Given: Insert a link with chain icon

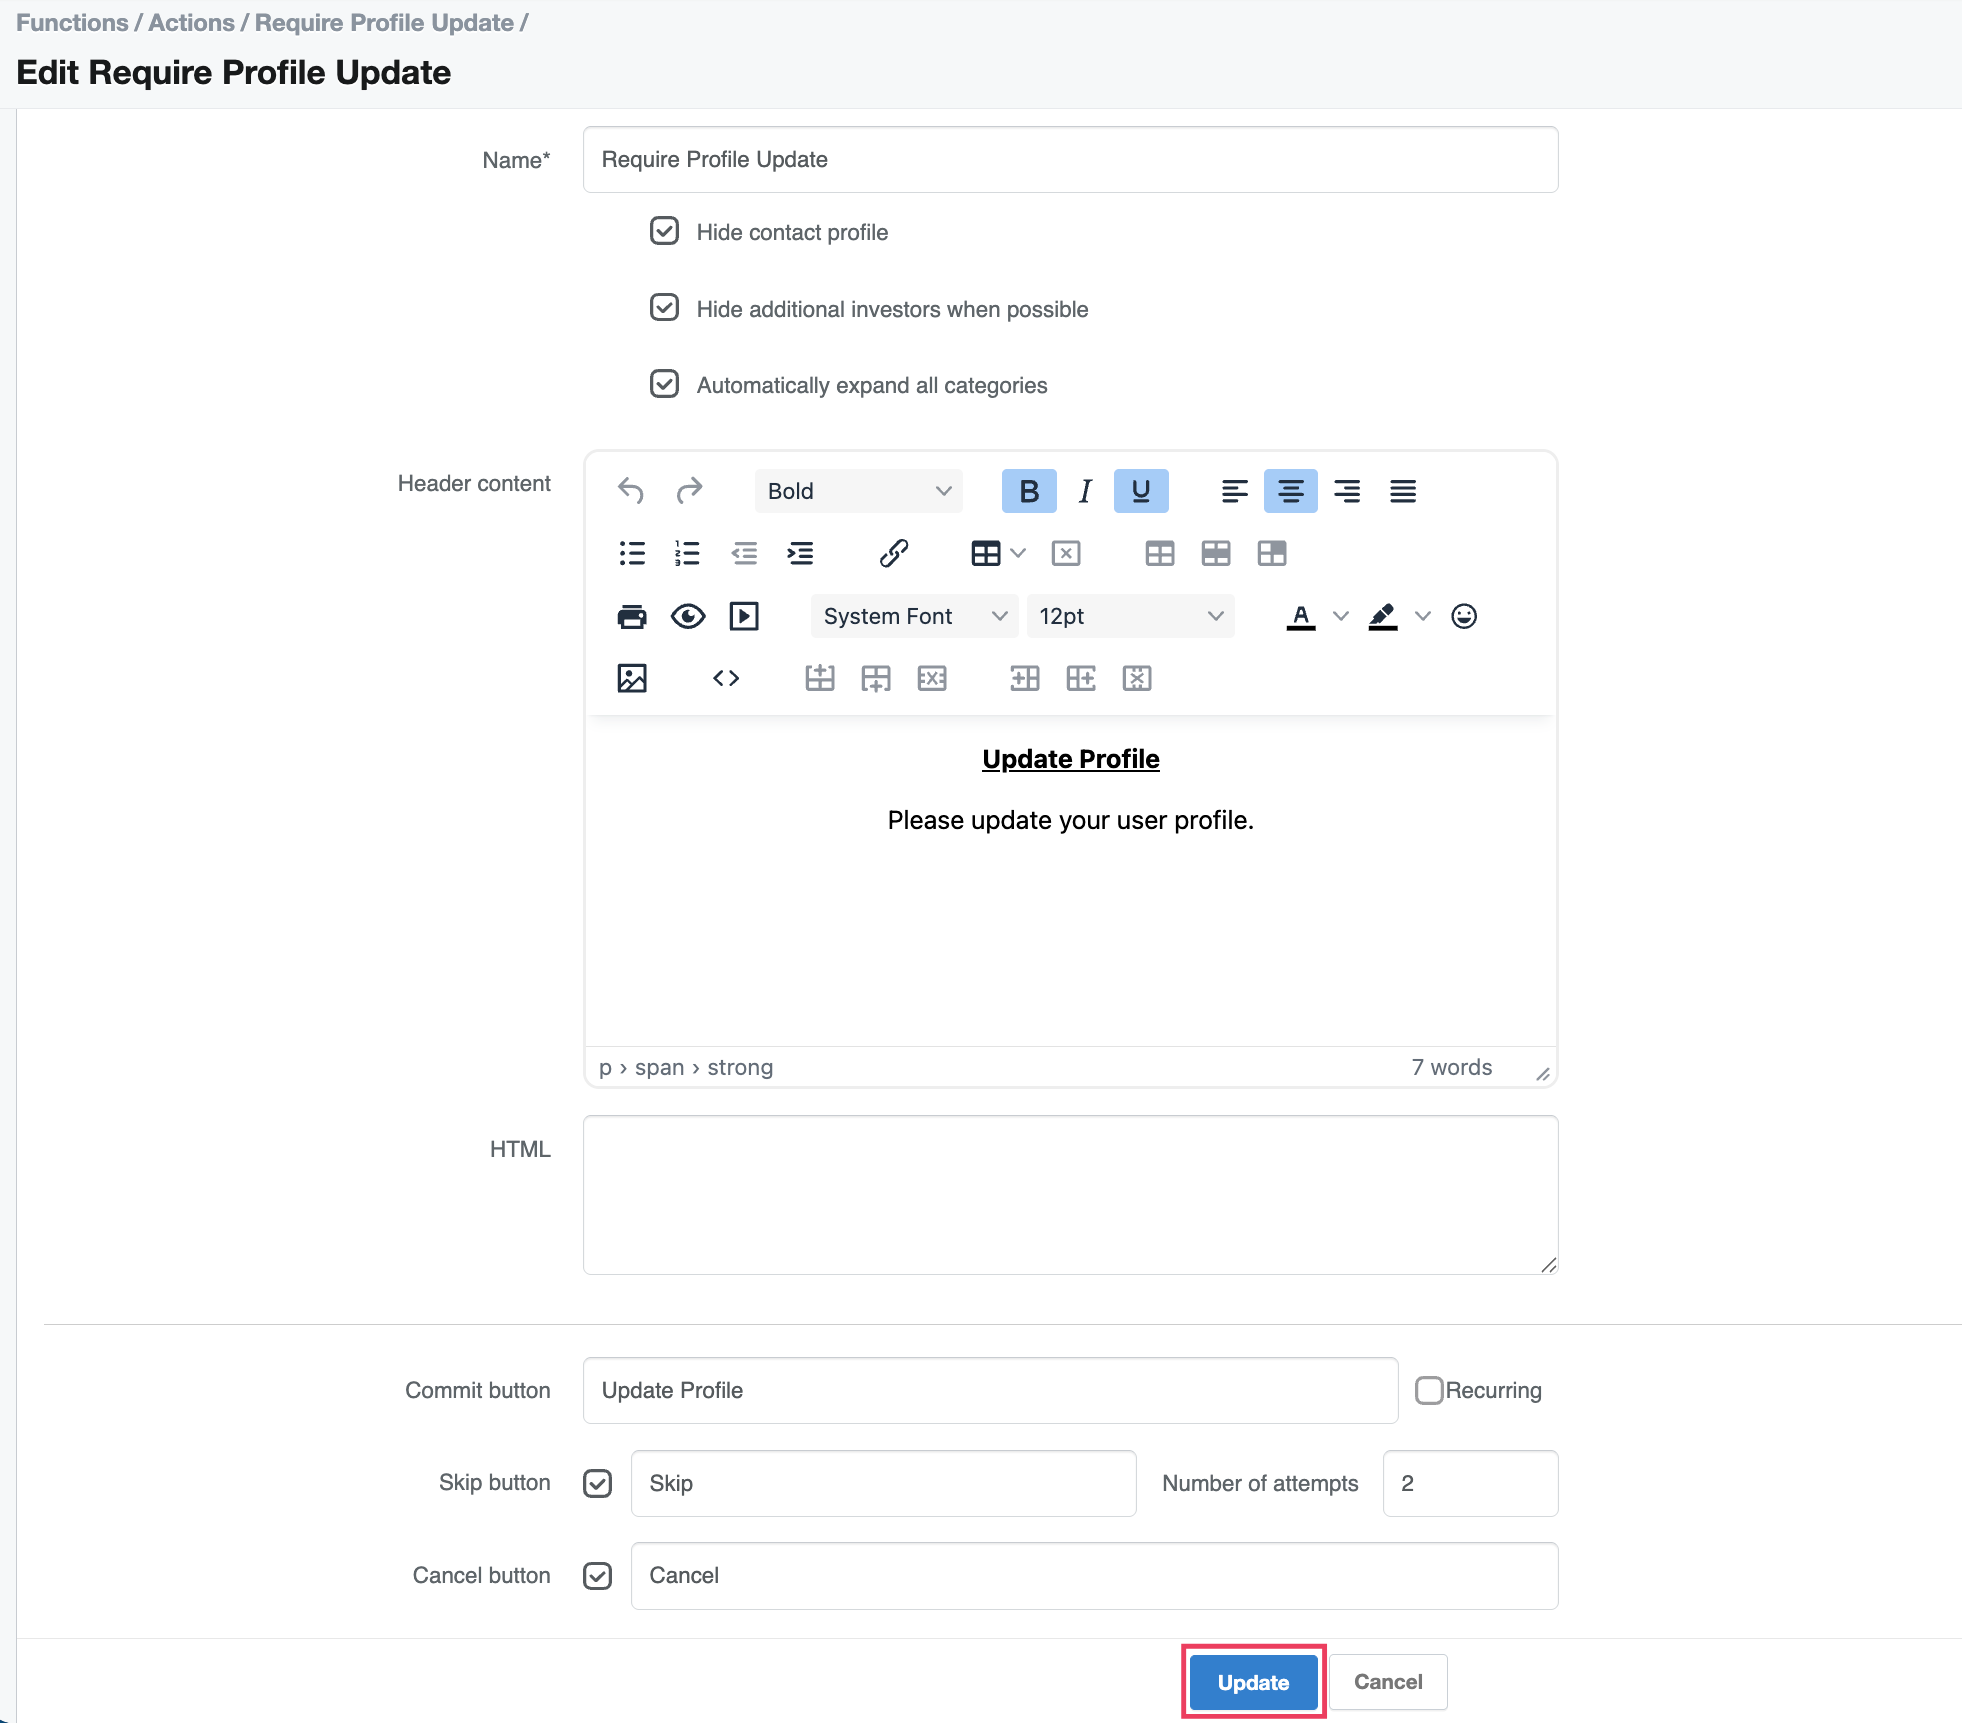Looking at the screenshot, I should tap(893, 553).
